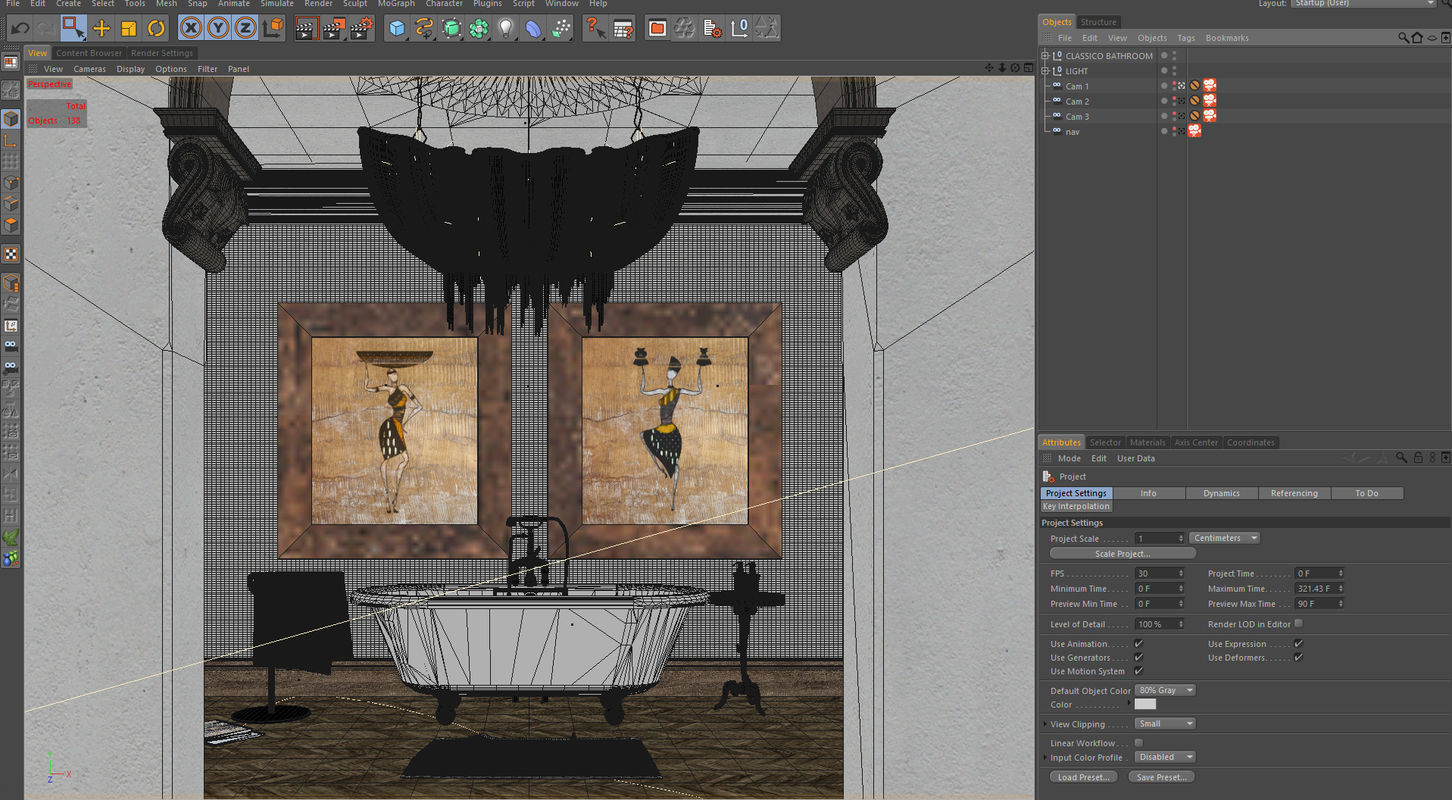Image resolution: width=1452 pixels, height=800 pixels.
Task: Expand Input Color Profile disclosure triangle
Action: (x=1045, y=758)
